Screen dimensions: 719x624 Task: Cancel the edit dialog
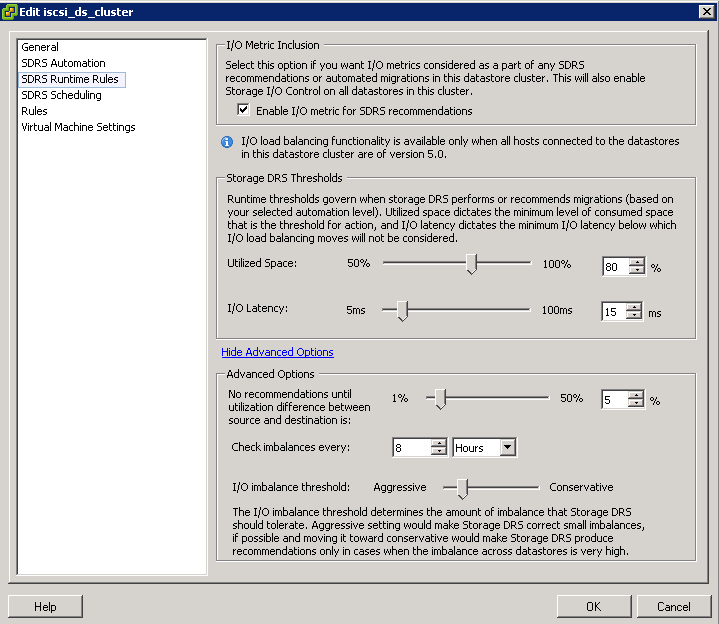tap(674, 607)
